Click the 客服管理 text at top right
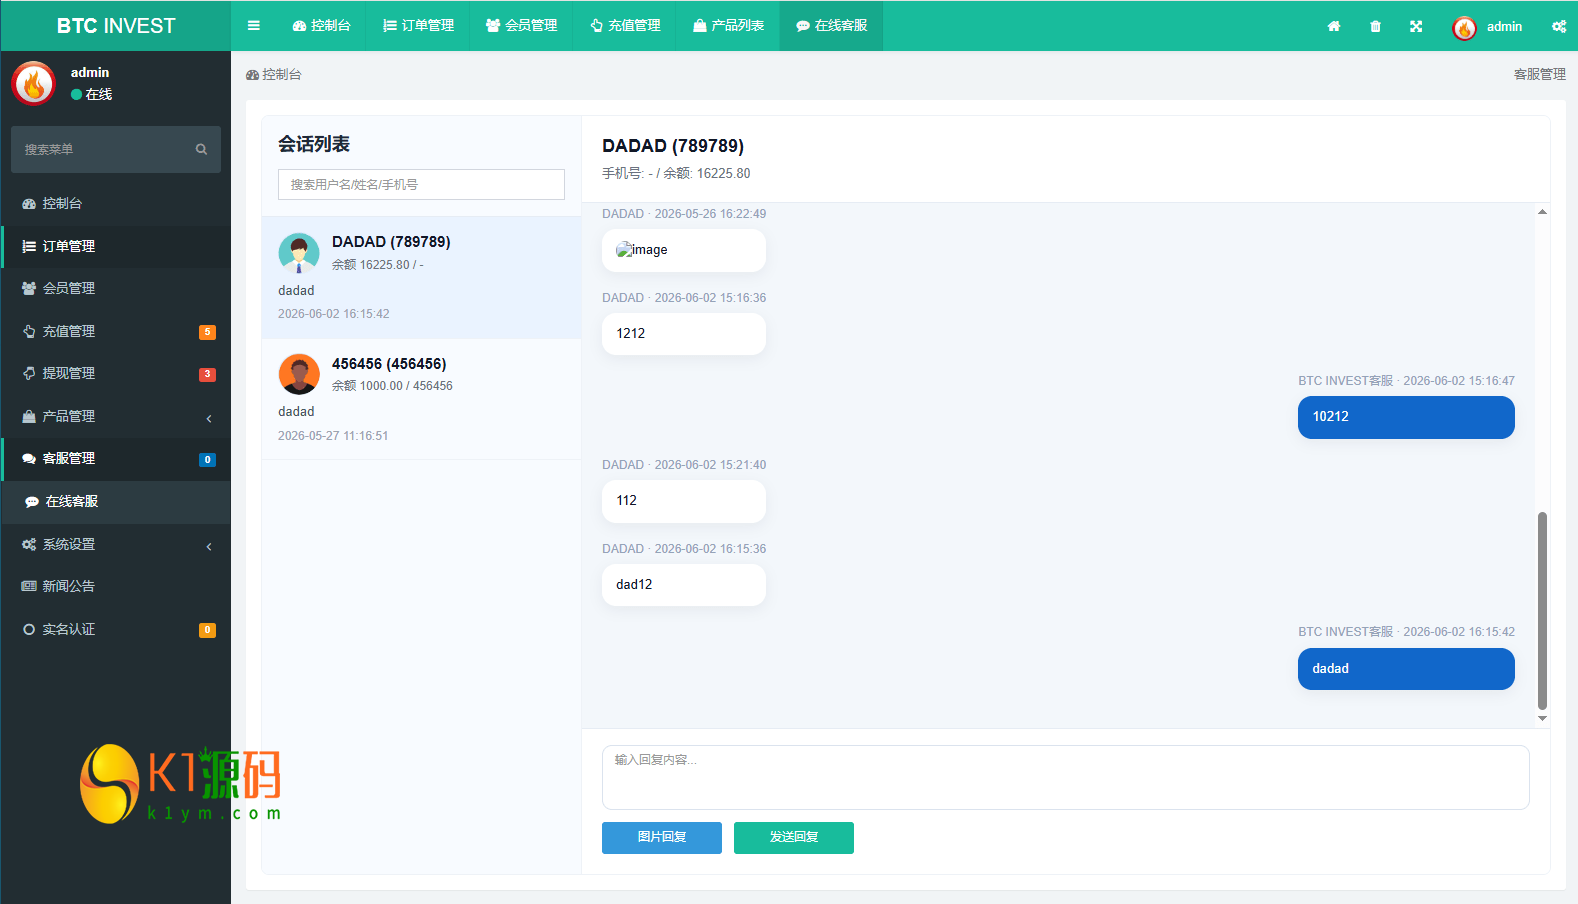The width and height of the screenshot is (1578, 904). pyautogui.click(x=1539, y=74)
